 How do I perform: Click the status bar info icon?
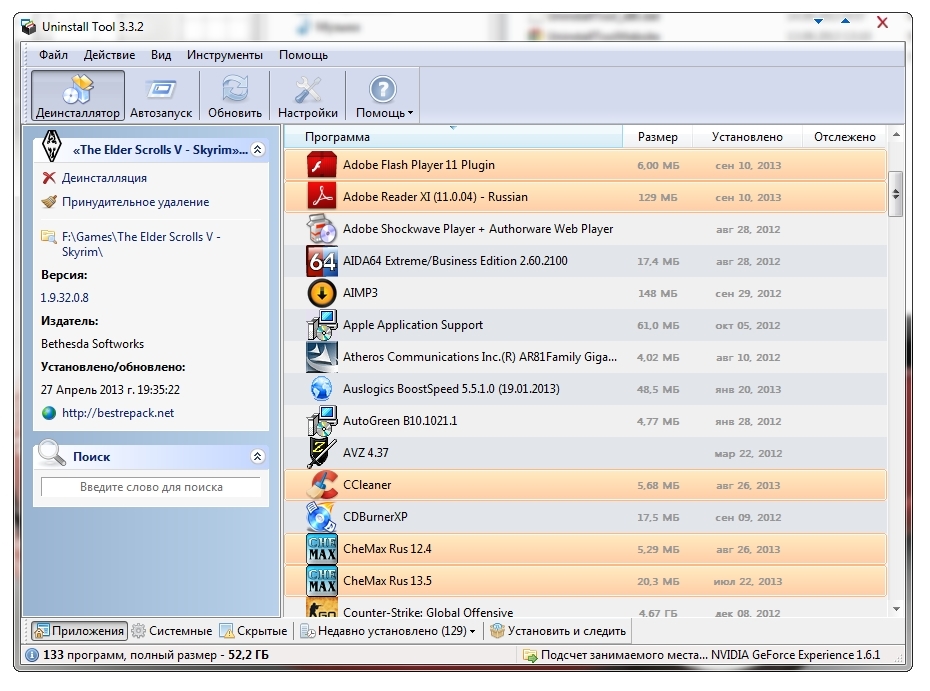click(32, 655)
